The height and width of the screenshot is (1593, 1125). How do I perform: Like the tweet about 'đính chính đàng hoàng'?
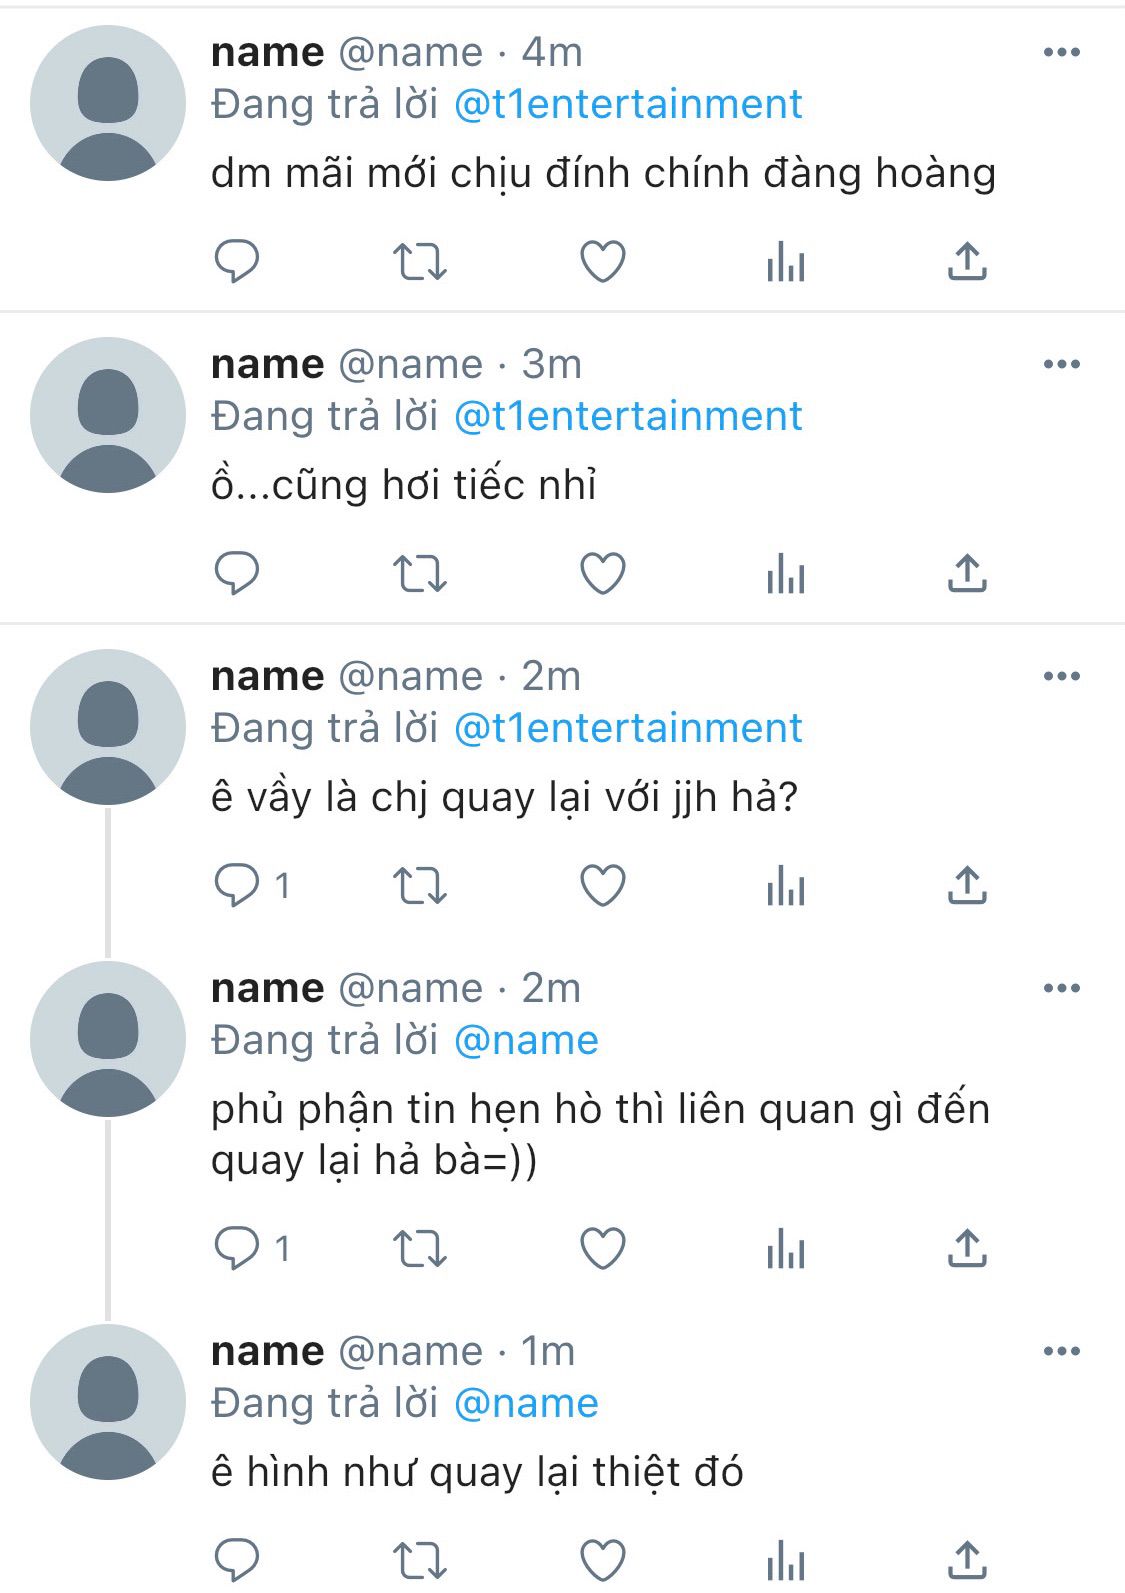click(603, 262)
